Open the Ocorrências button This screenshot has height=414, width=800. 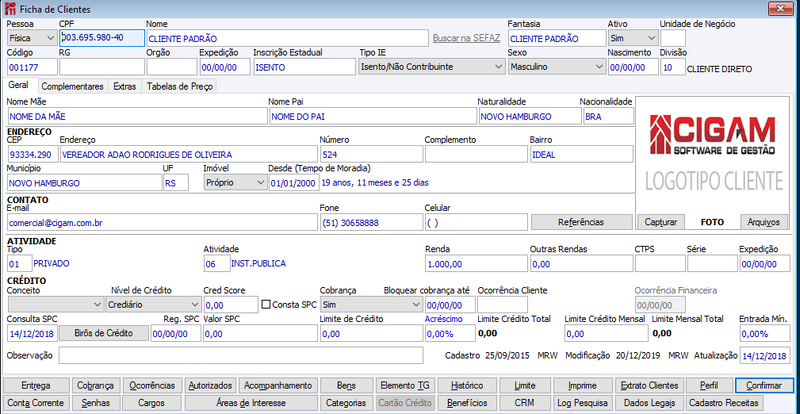[x=152, y=385]
